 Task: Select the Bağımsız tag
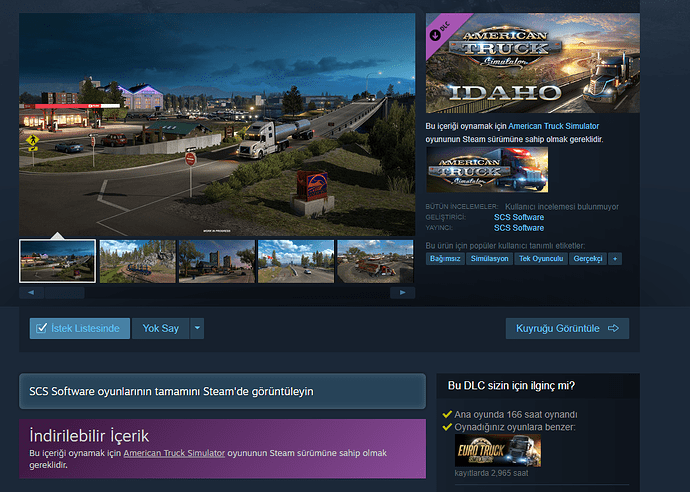point(445,259)
